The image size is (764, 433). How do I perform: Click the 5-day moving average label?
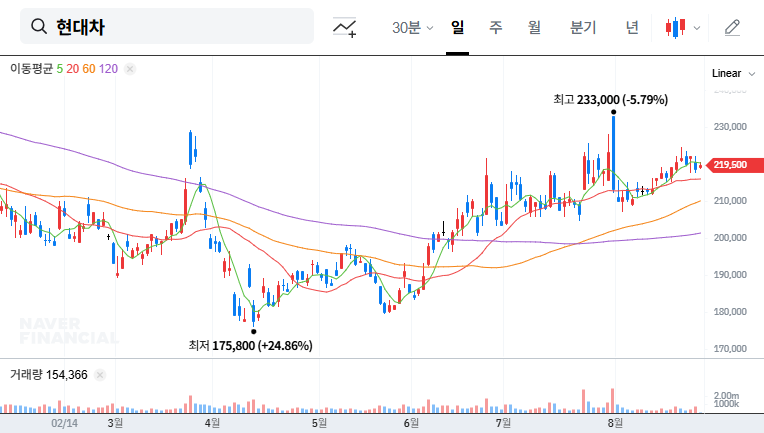click(x=59, y=69)
